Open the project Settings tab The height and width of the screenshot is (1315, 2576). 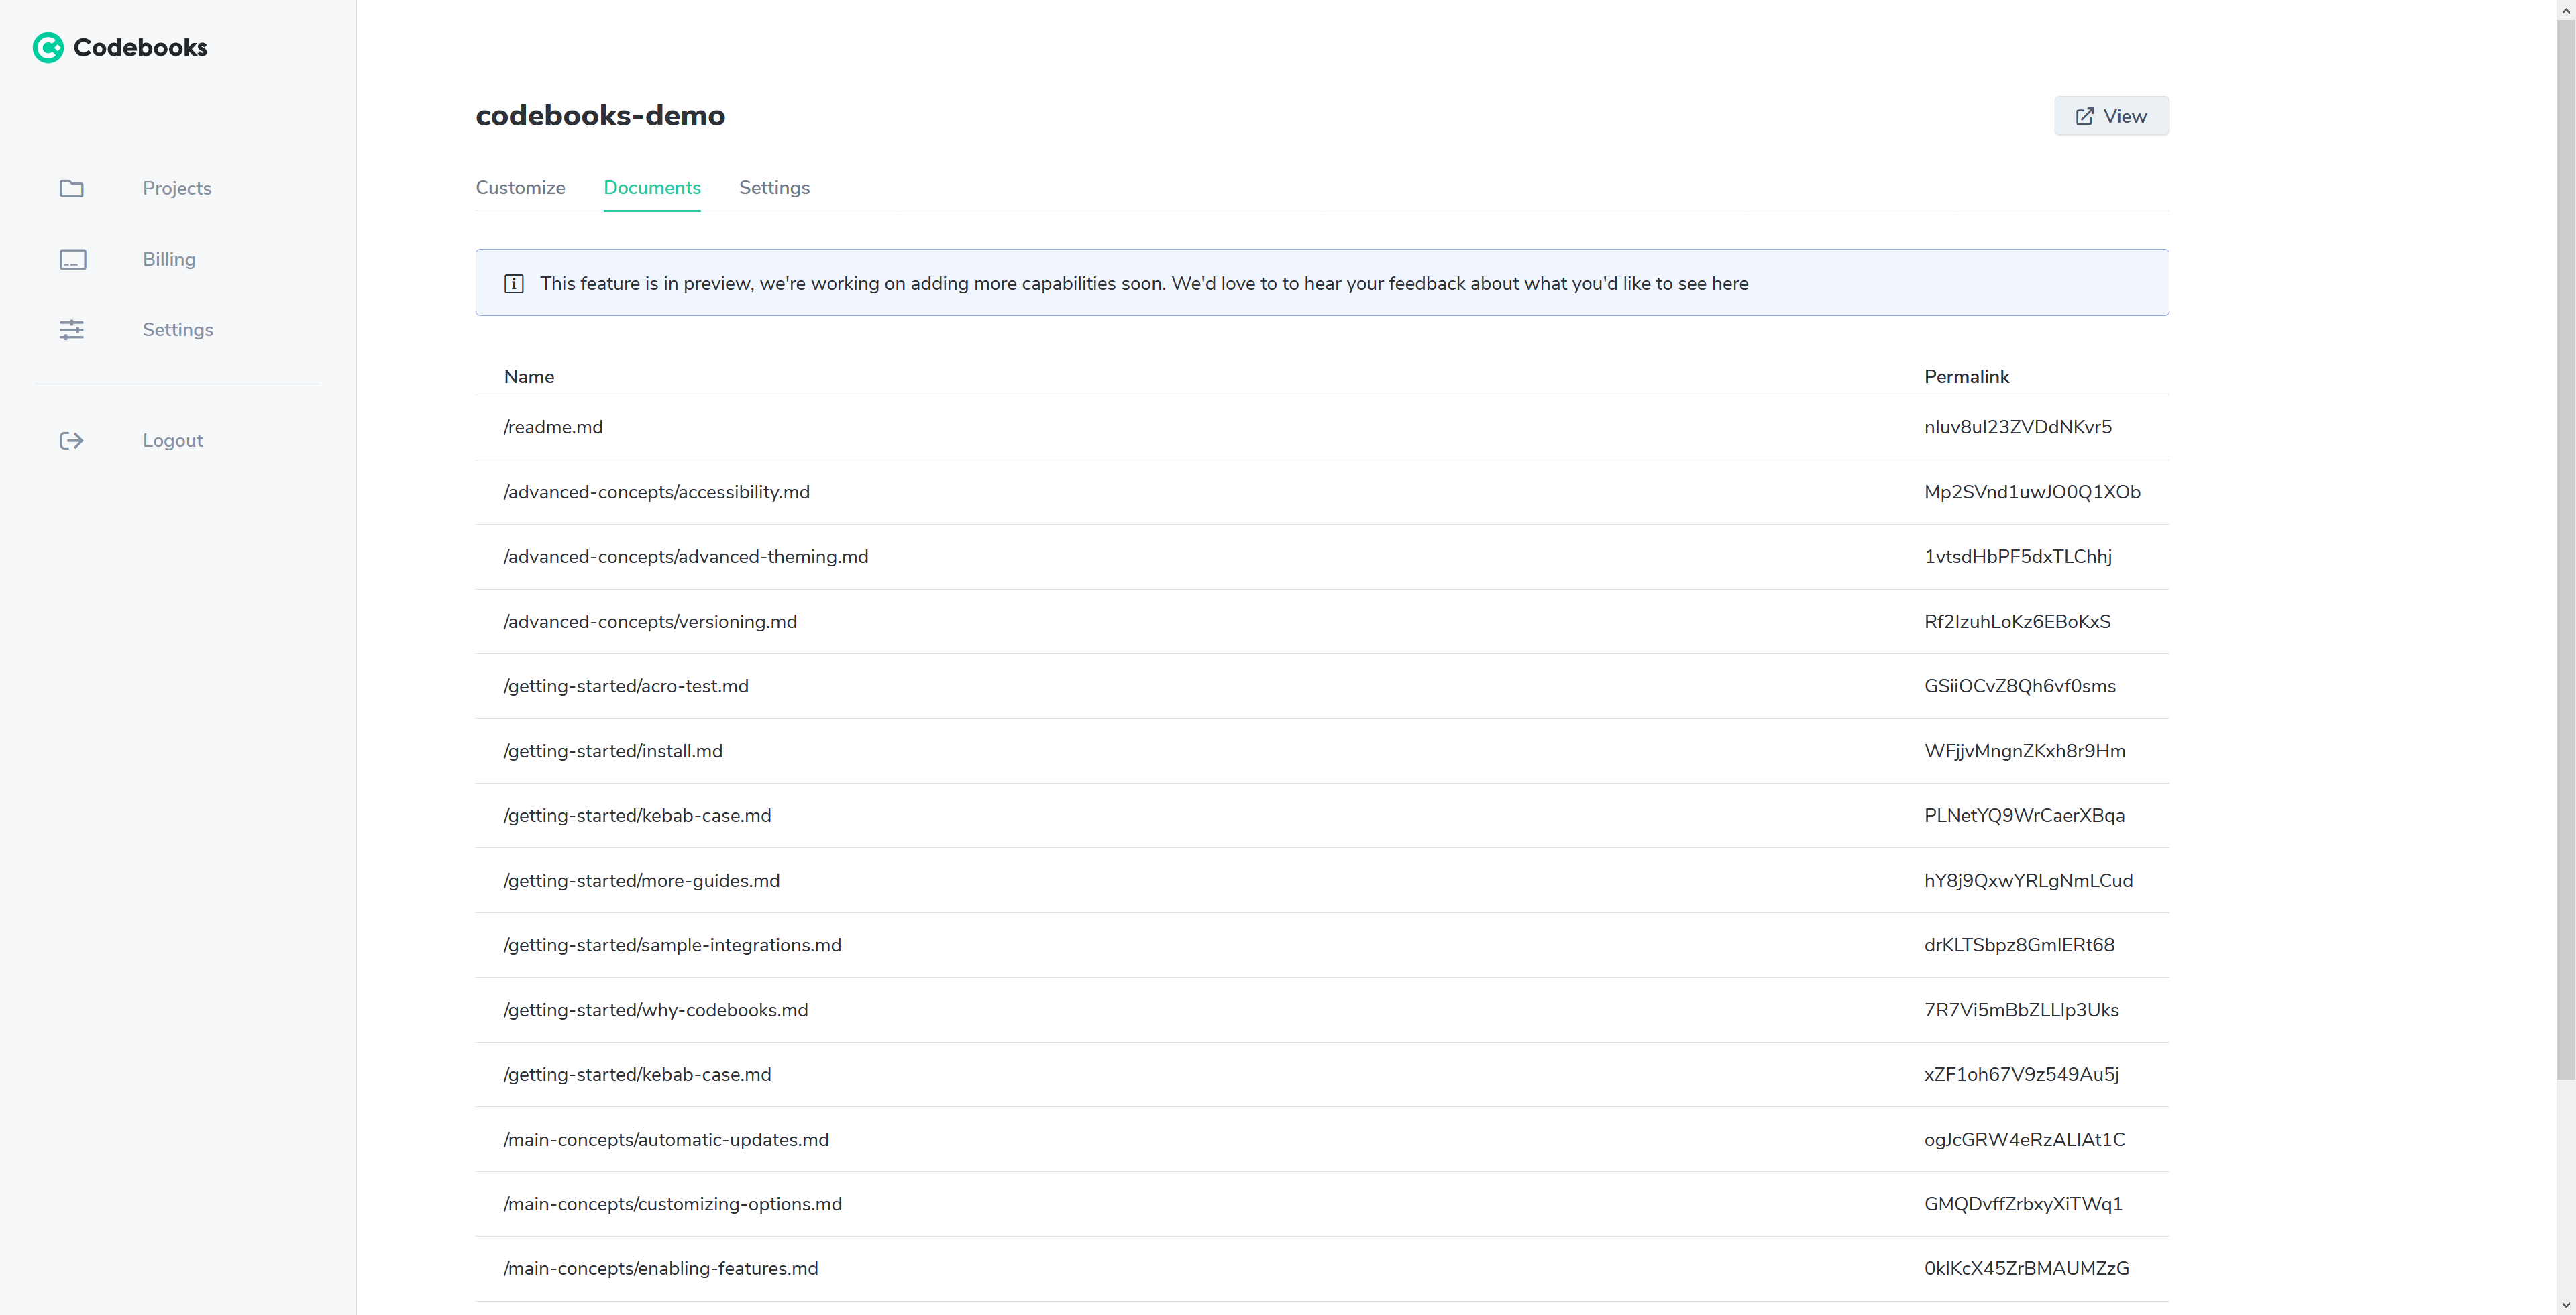coord(774,188)
